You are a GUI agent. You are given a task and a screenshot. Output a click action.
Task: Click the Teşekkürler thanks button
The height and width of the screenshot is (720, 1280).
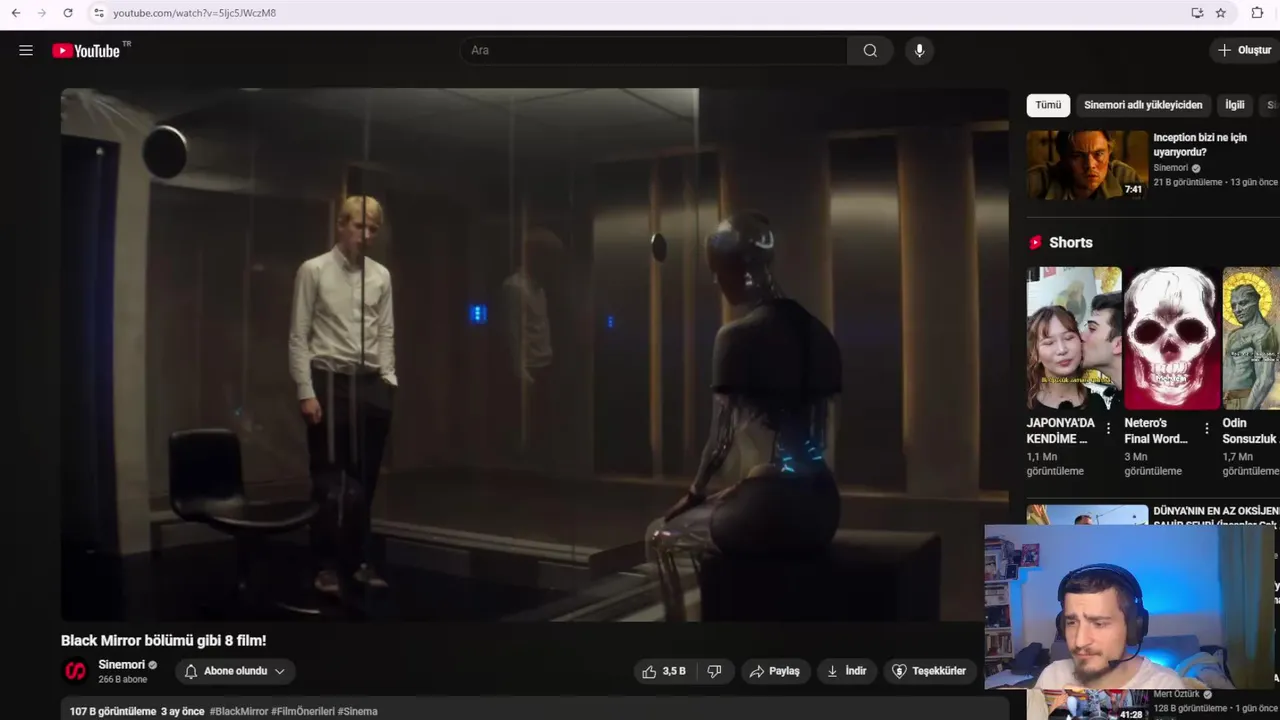pos(929,671)
